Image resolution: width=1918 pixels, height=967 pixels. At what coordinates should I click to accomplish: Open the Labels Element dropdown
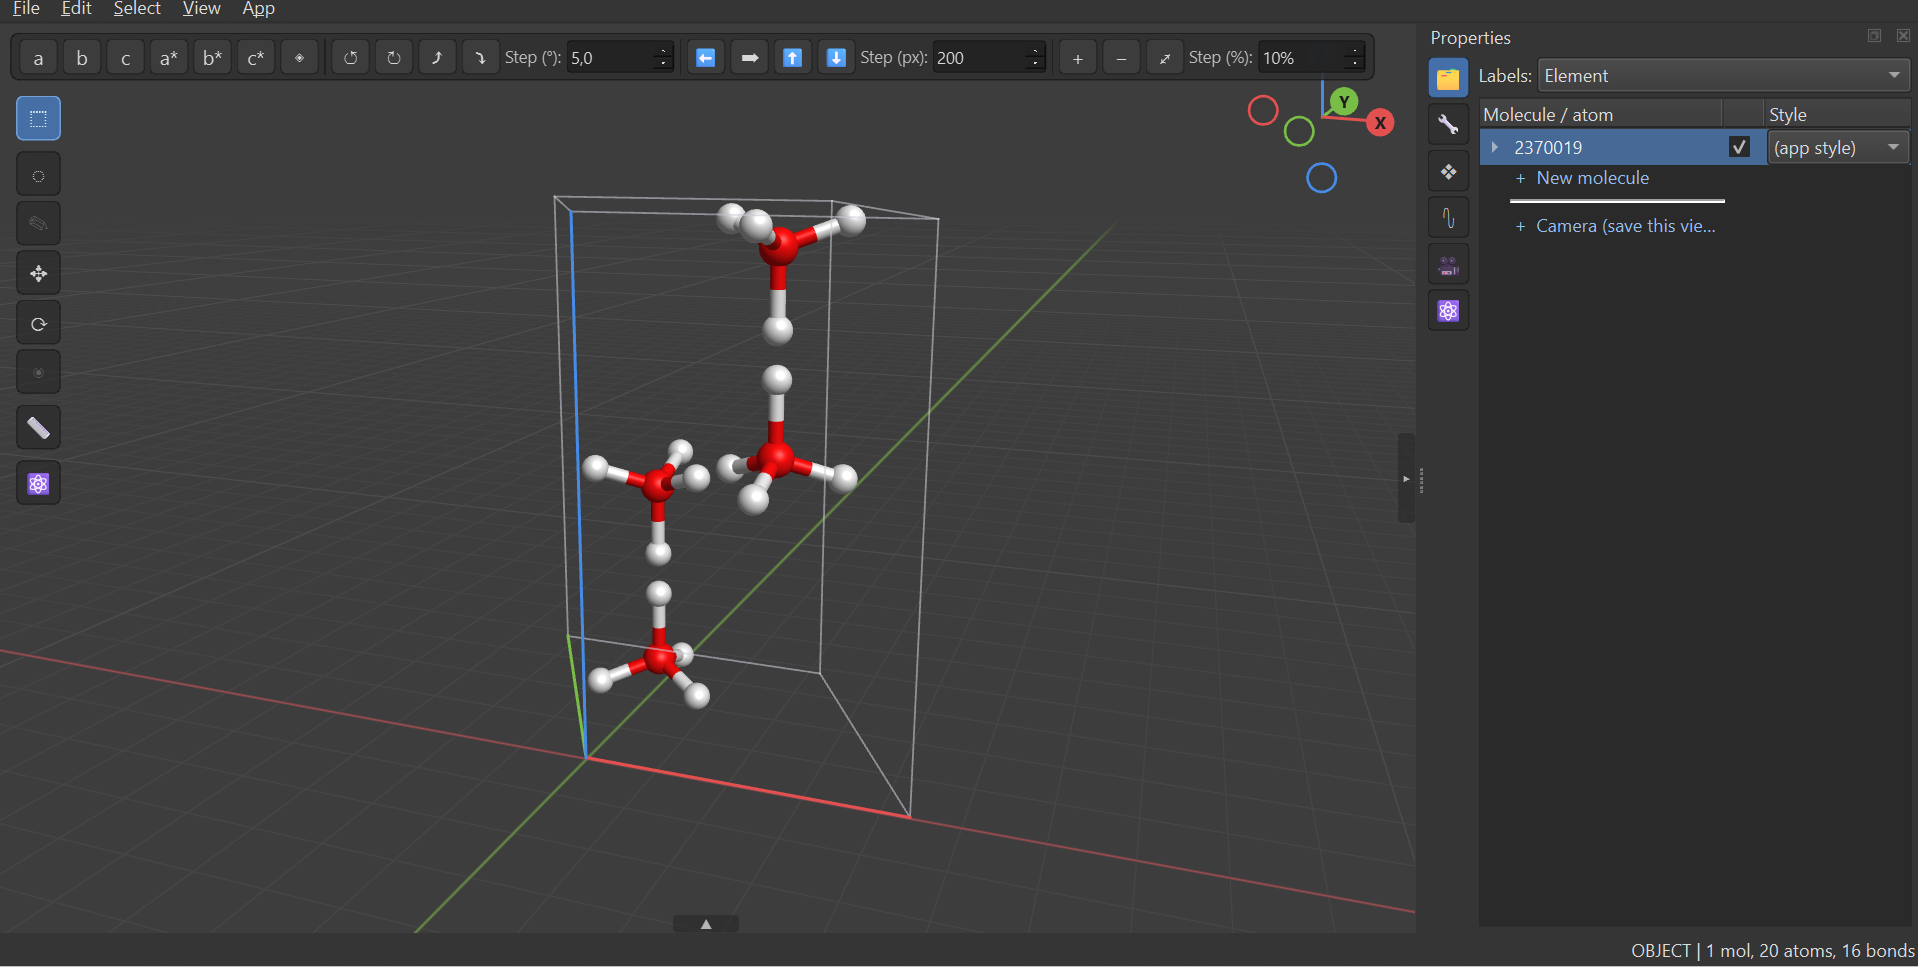[1723, 76]
